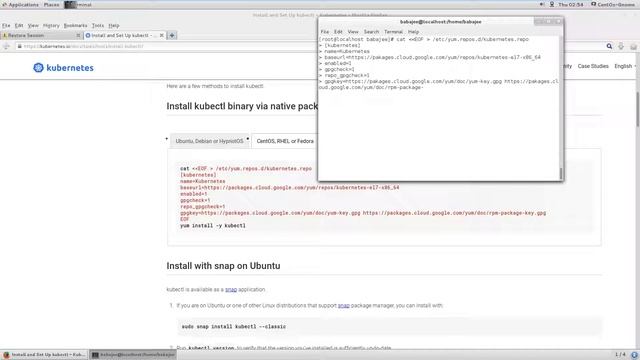Click the Firefox URL address field
Viewport: 640px width, 360px height.
[x=167, y=47]
